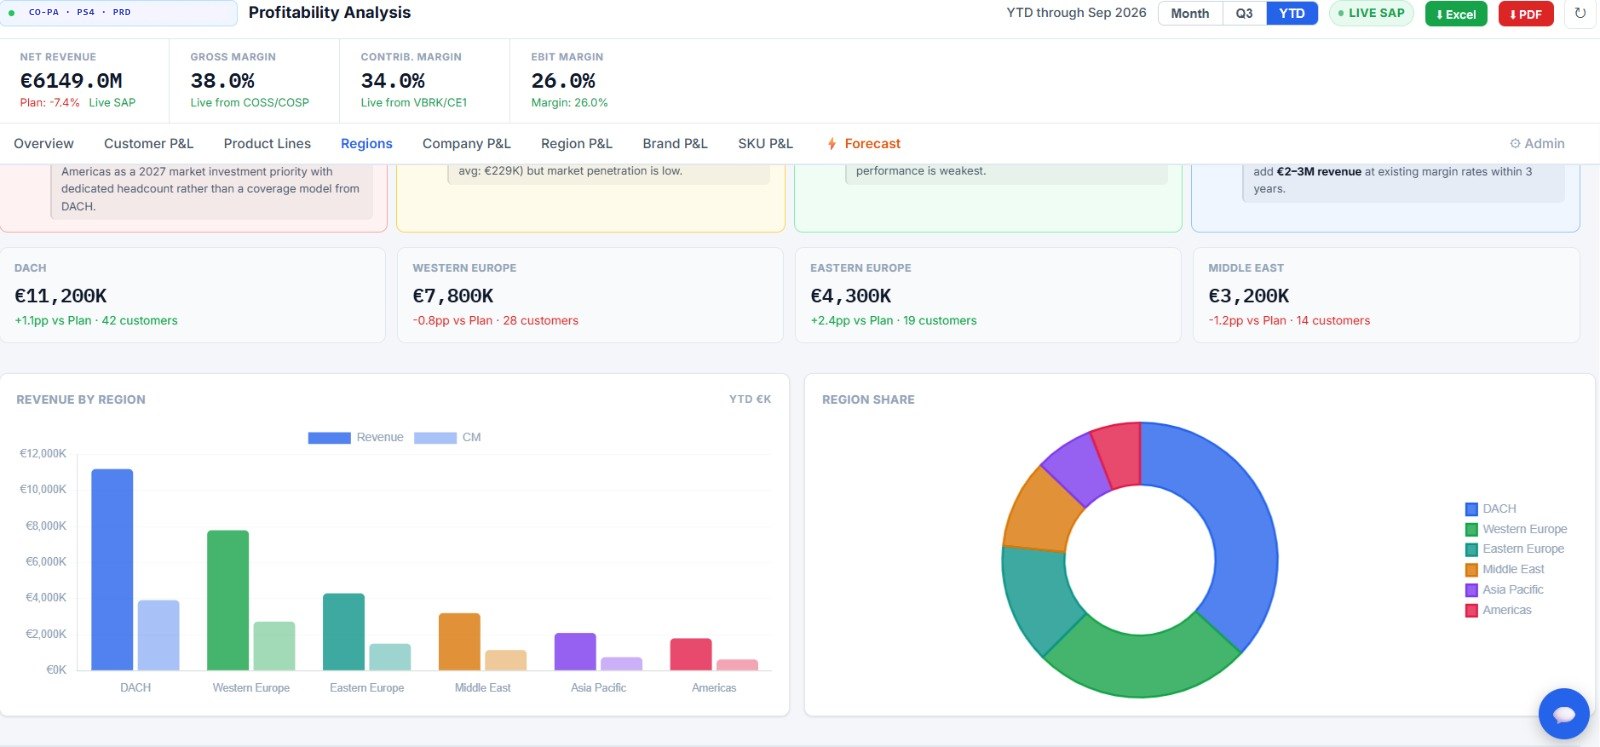Open the Overview tab
The image size is (1600, 747).
pyautogui.click(x=44, y=144)
